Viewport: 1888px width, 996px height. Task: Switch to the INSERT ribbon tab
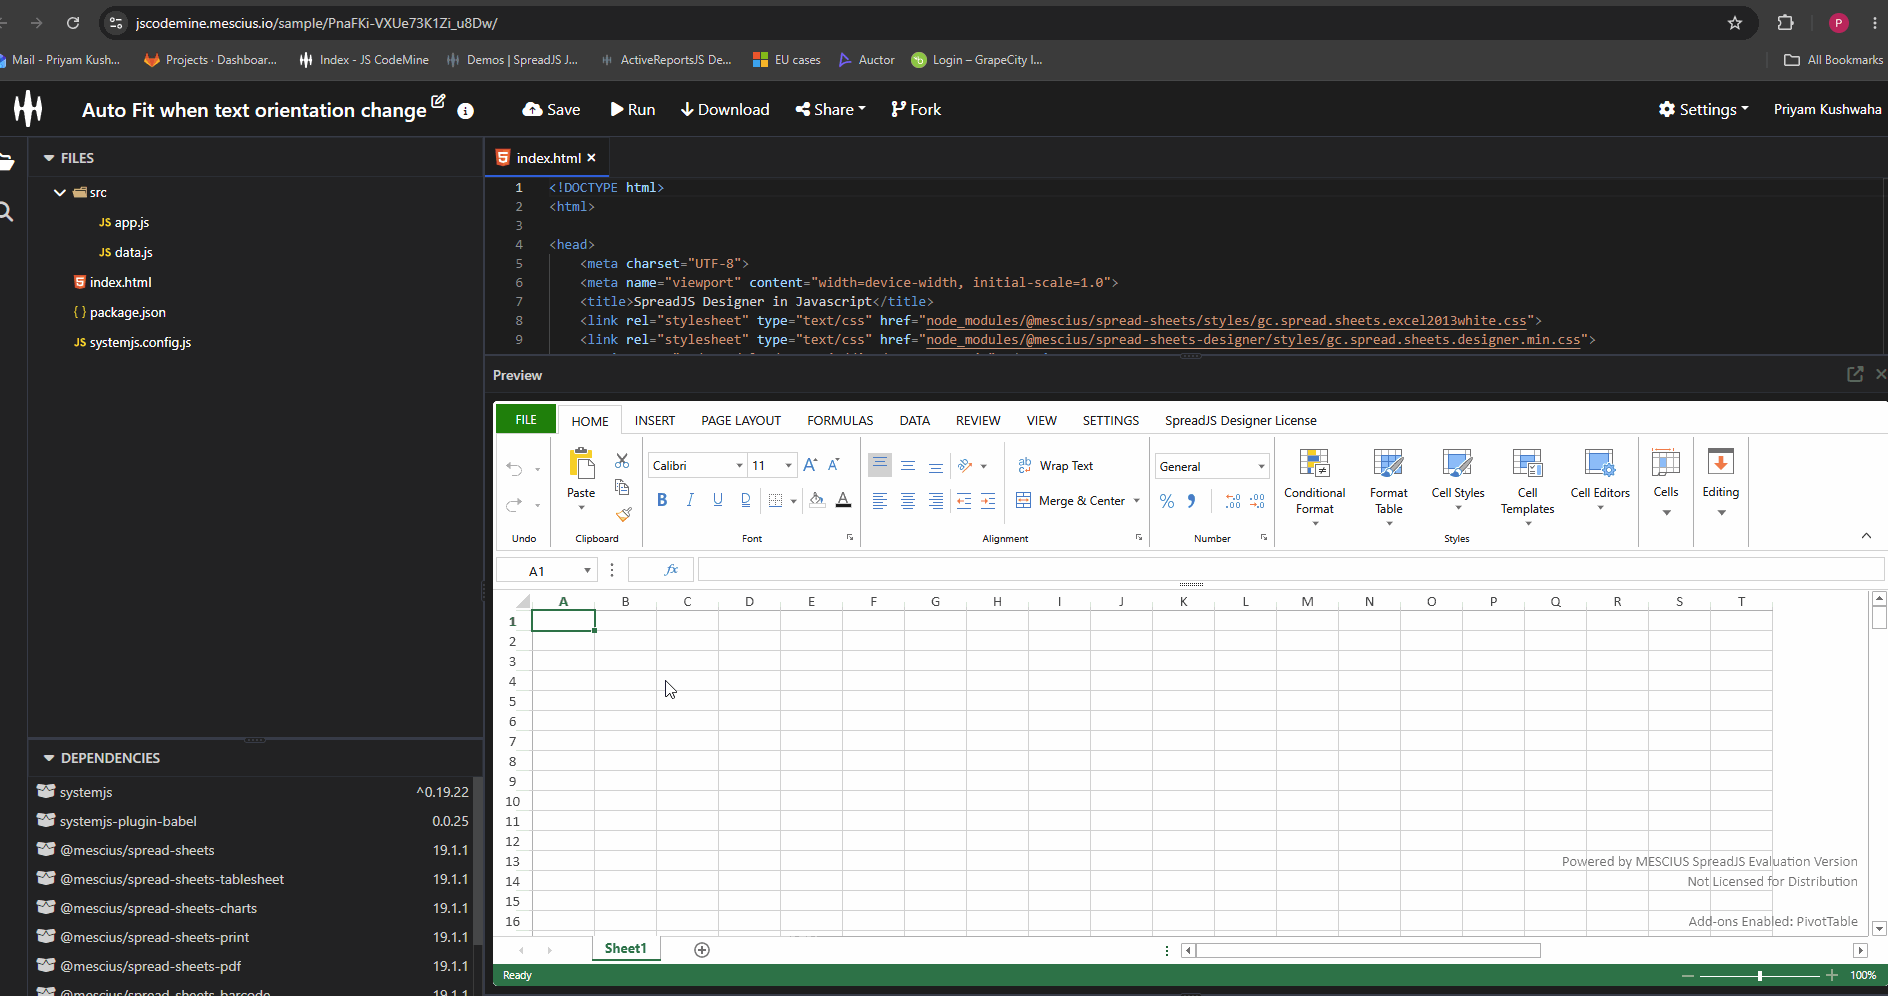click(655, 421)
